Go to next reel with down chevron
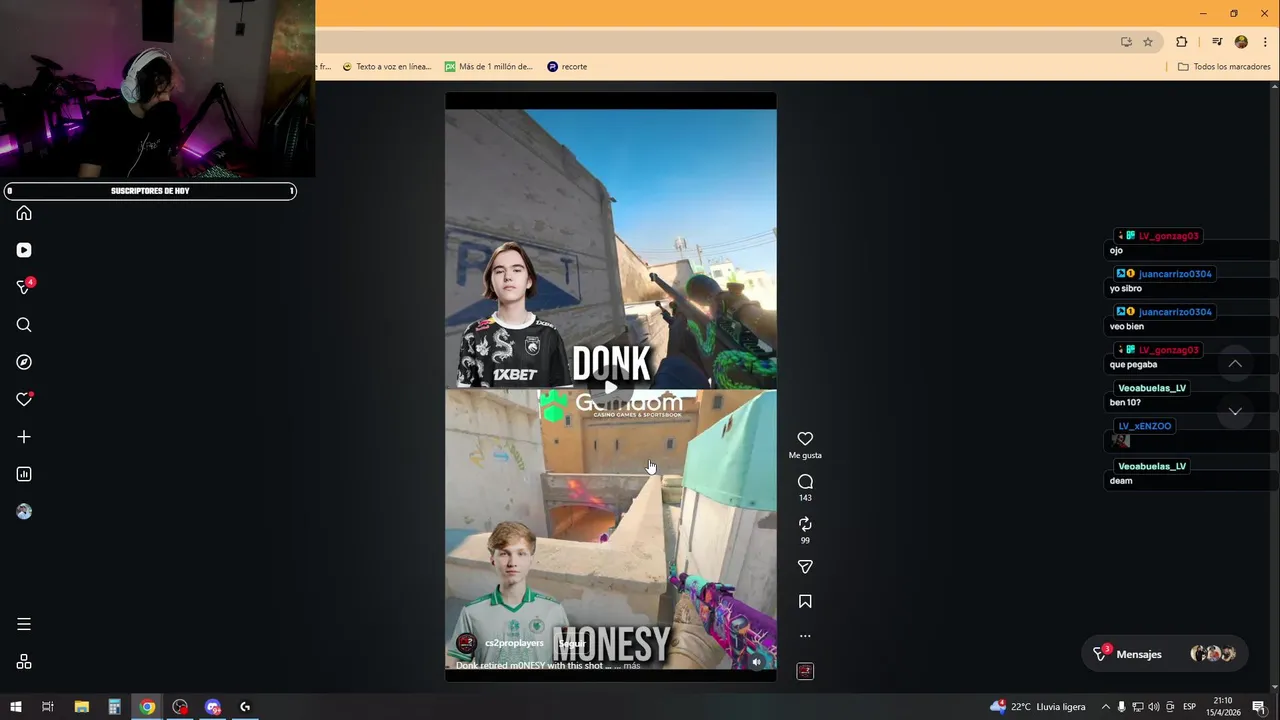The height and width of the screenshot is (720, 1280). coord(1235,411)
